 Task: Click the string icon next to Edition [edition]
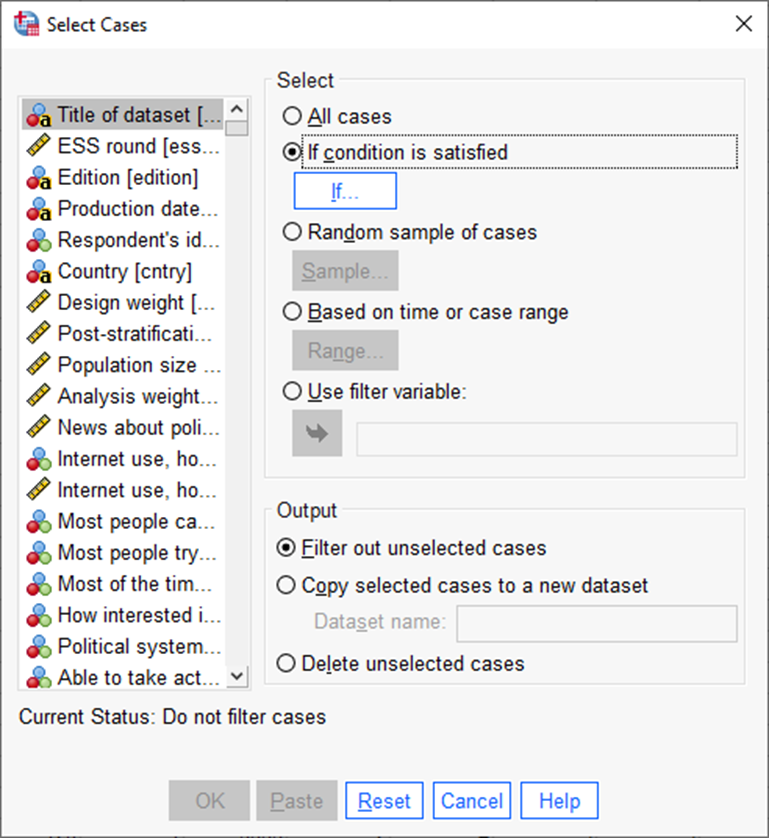click(x=38, y=178)
